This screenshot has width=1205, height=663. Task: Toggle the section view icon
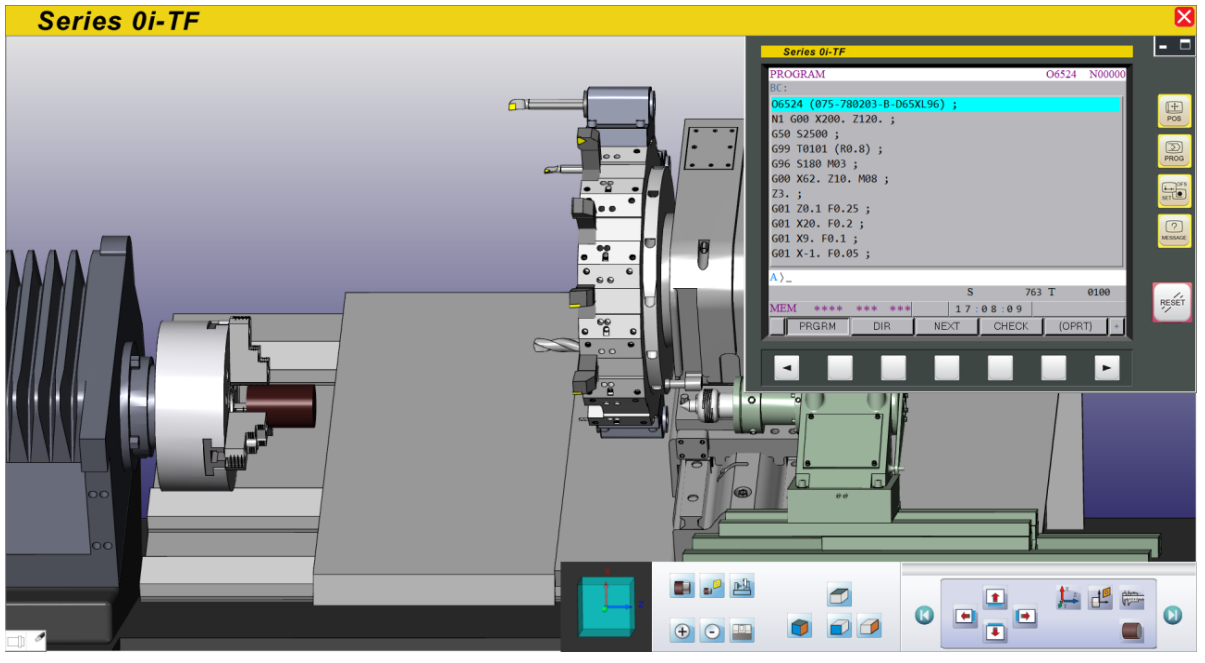click(742, 631)
